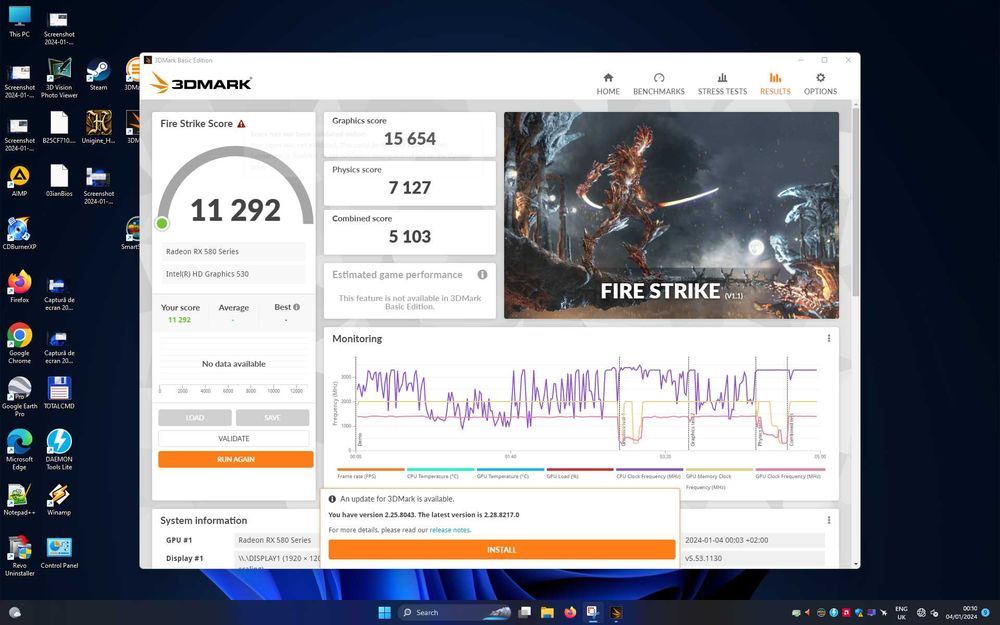The height and width of the screenshot is (625, 1000).
Task: Select the Control Panel desktop icon
Action: [59, 552]
